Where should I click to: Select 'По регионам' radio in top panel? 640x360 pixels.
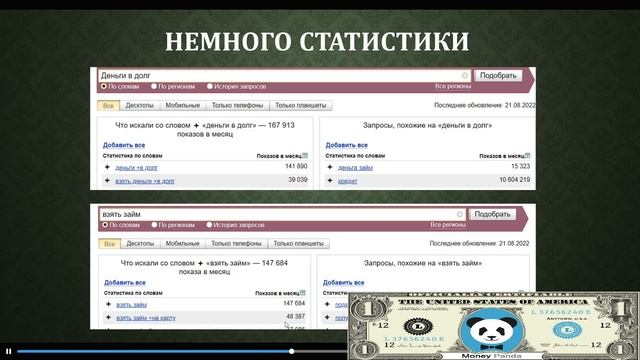pos(154,86)
